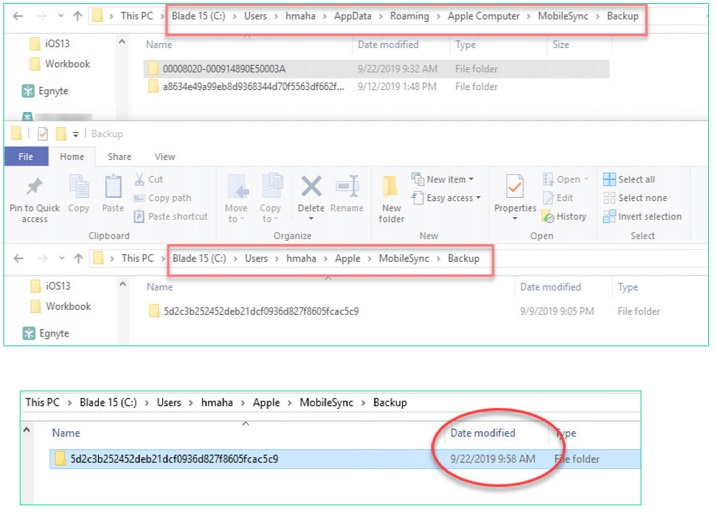Click up arrow in middle window

point(79,258)
